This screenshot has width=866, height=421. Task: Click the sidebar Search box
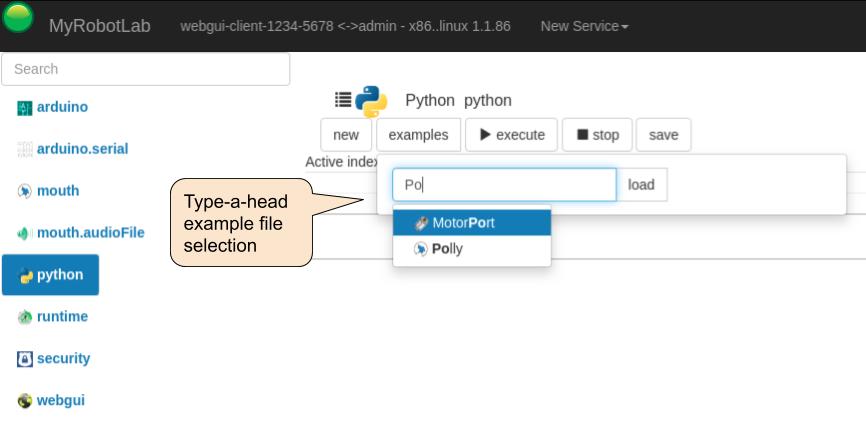[x=146, y=69]
